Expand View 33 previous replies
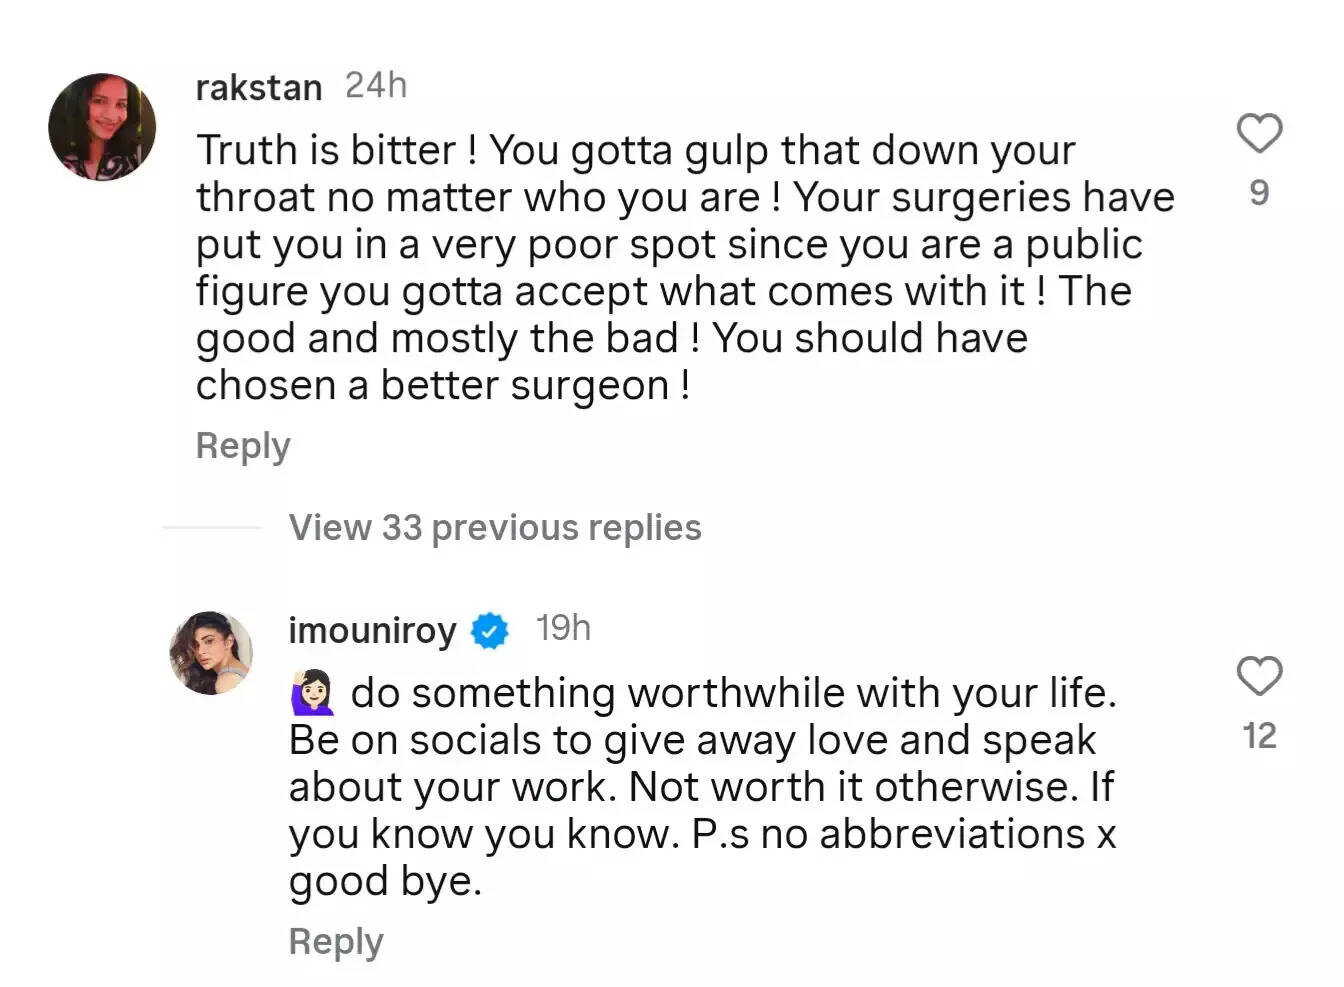1344x987 pixels. point(495,527)
